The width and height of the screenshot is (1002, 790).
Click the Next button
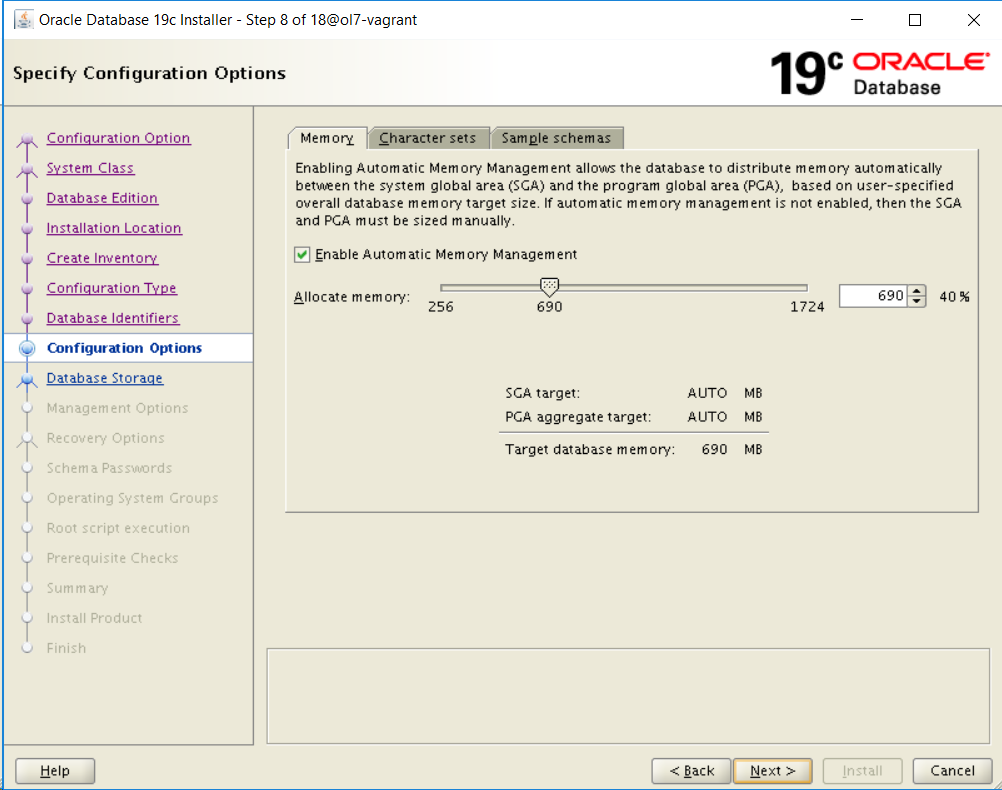(773, 771)
